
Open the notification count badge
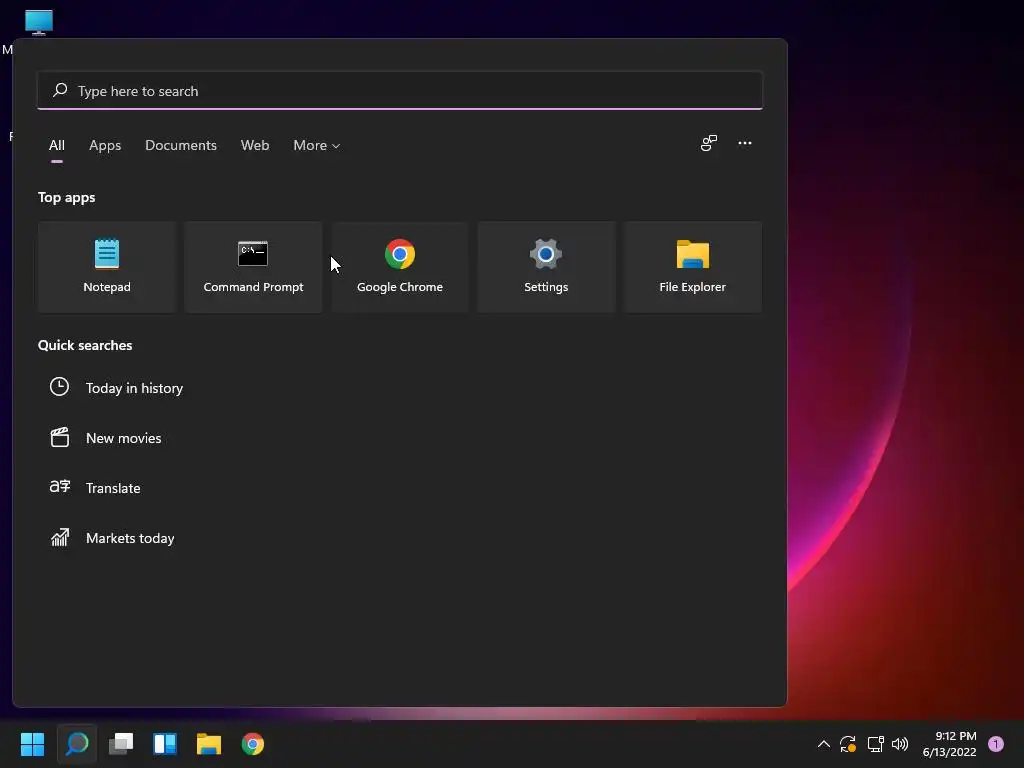[x=996, y=744]
